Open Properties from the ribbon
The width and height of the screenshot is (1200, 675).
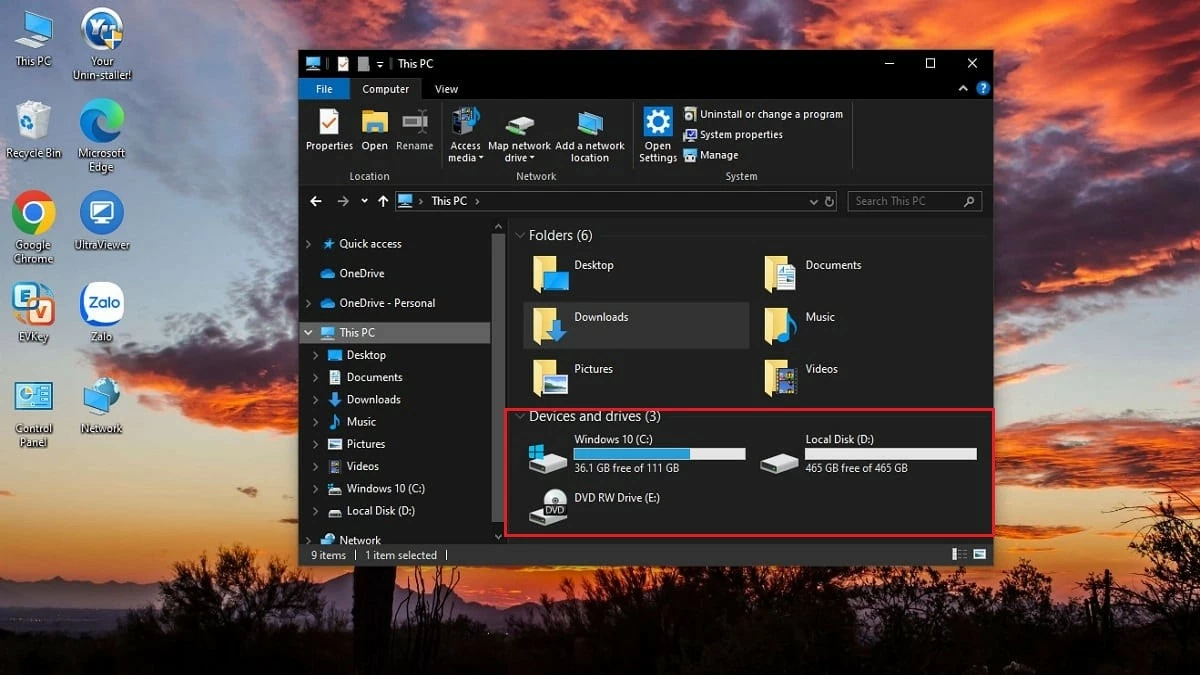(x=329, y=133)
